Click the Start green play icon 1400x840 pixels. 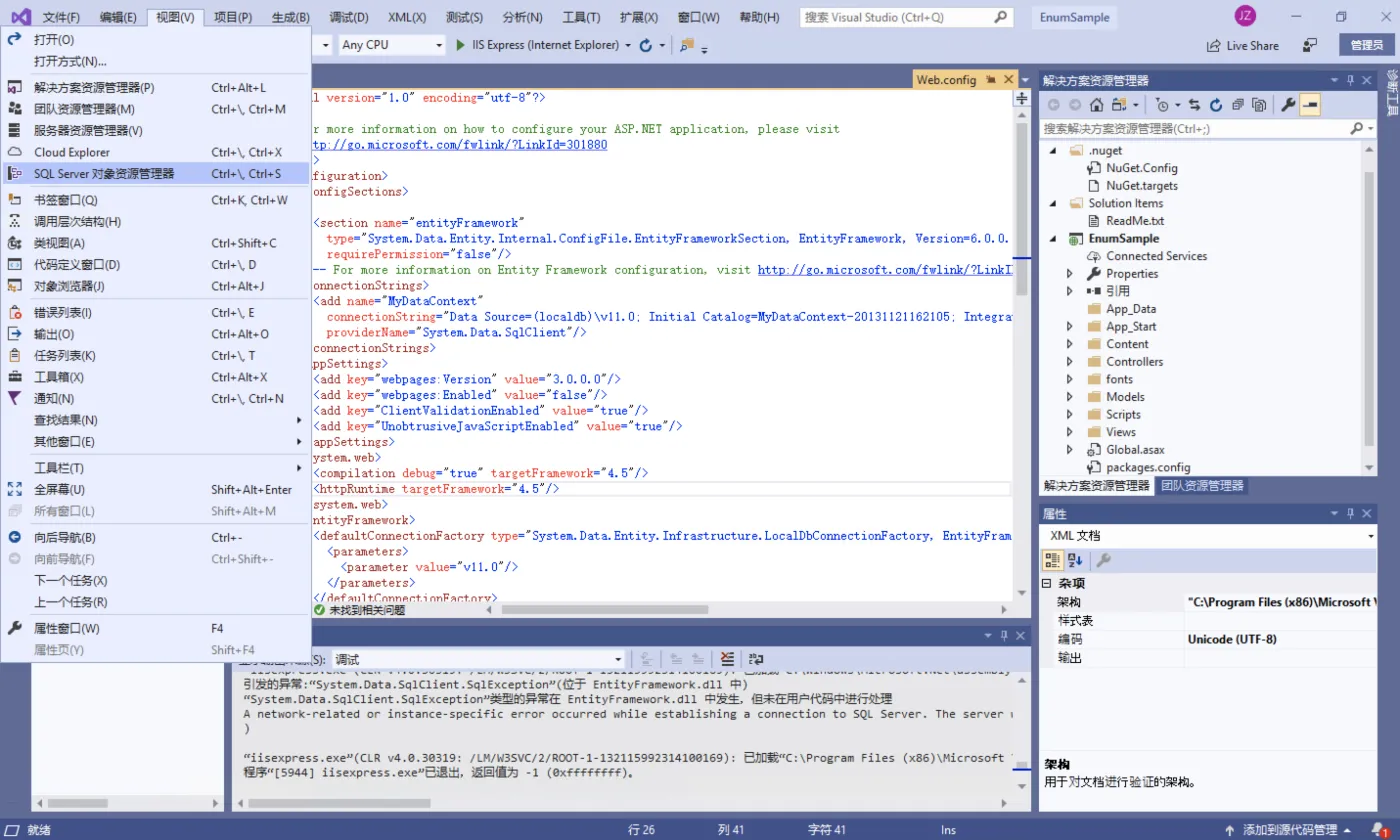(x=460, y=45)
